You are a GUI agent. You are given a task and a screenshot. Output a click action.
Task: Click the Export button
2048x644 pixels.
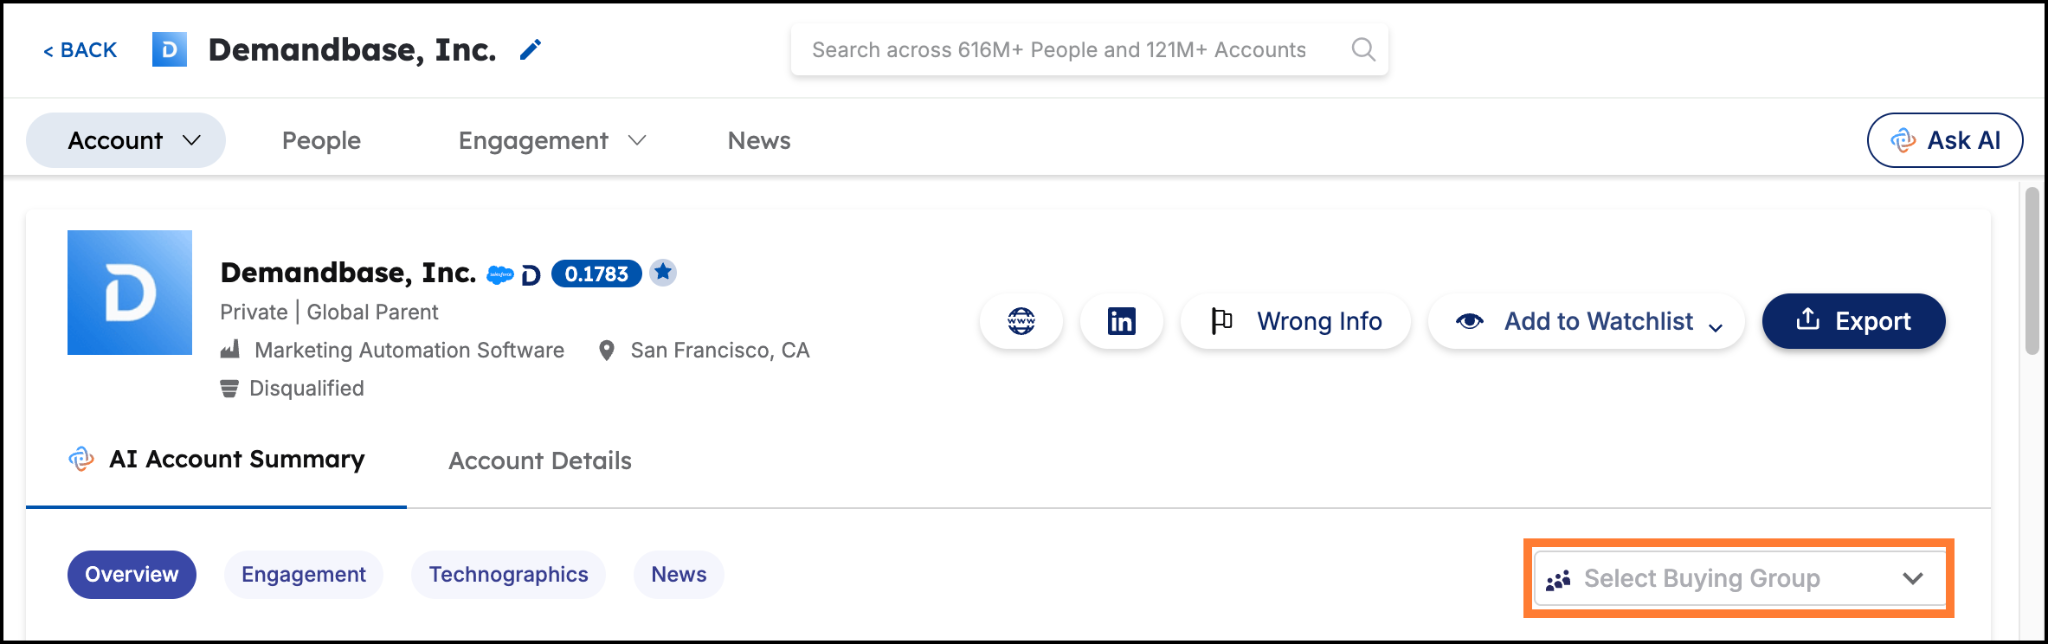[x=1854, y=321]
